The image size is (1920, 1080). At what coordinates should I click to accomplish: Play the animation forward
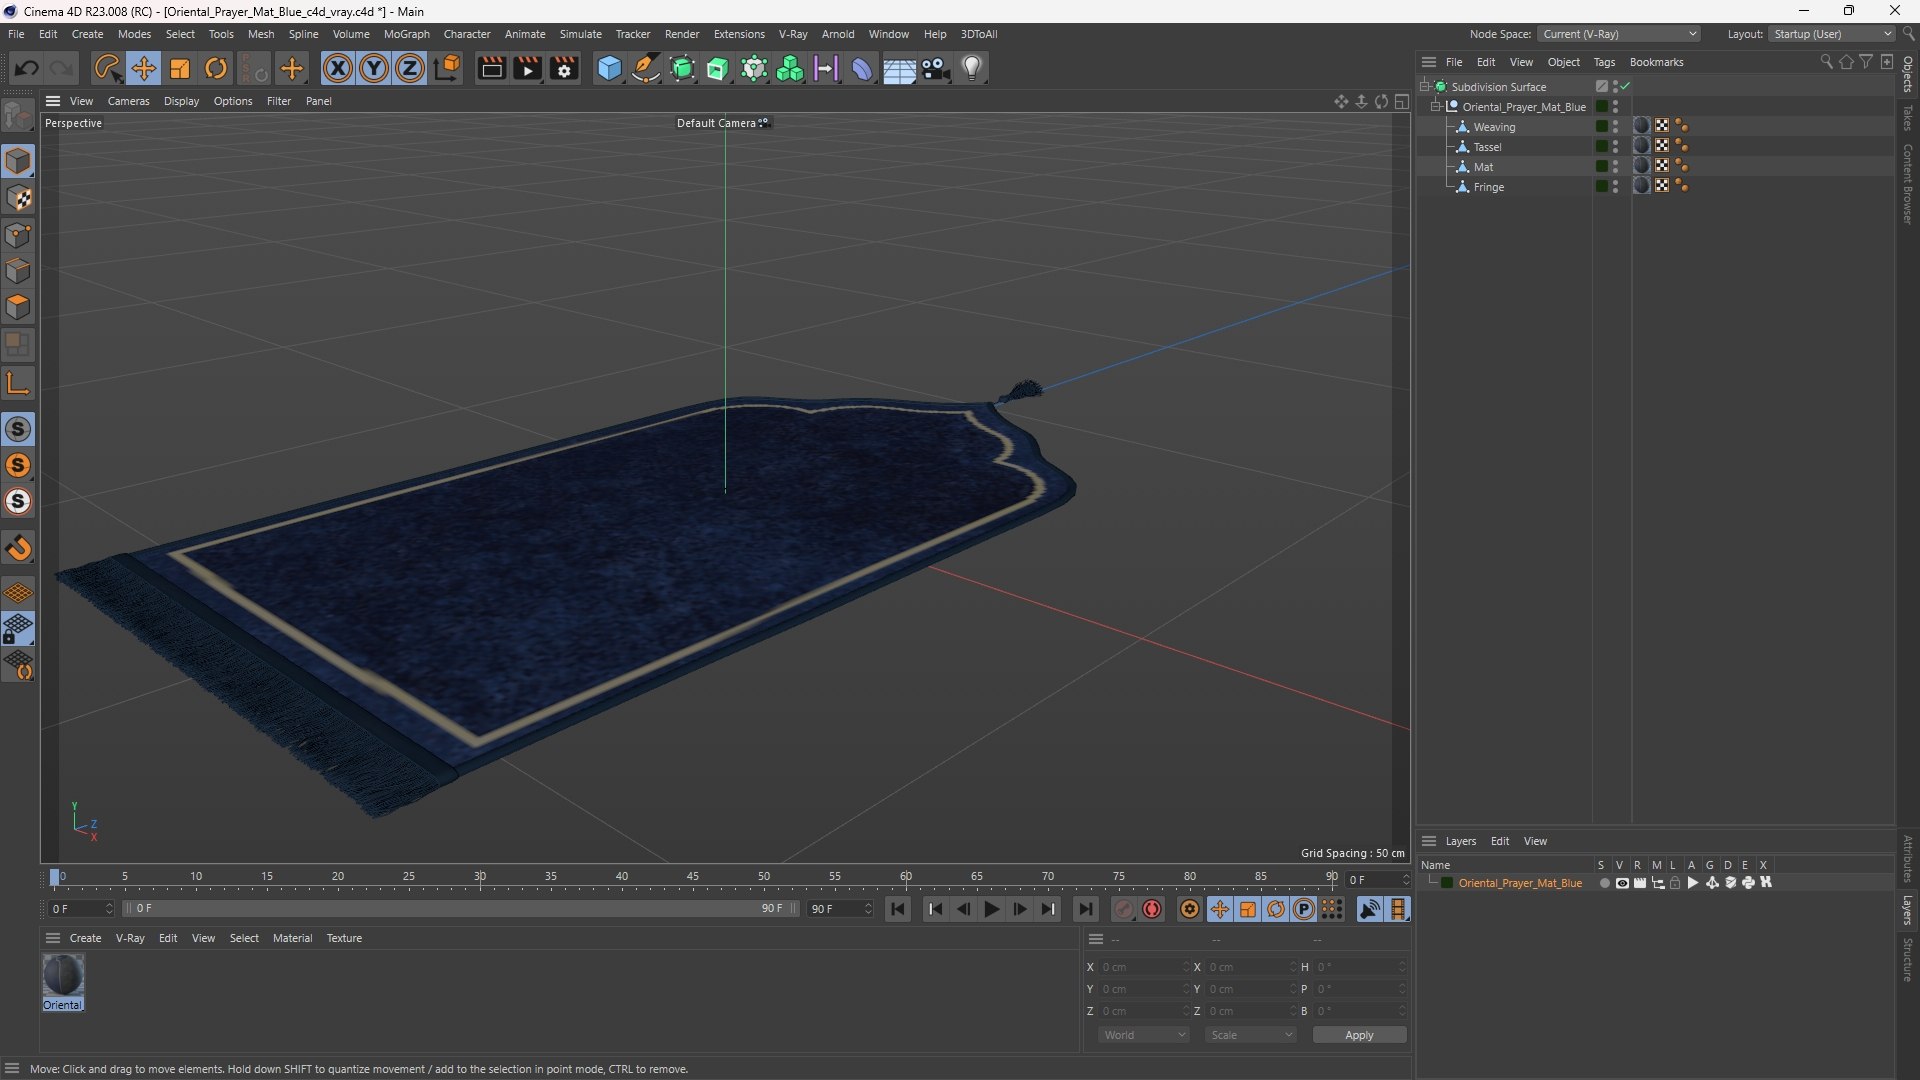coord(991,909)
